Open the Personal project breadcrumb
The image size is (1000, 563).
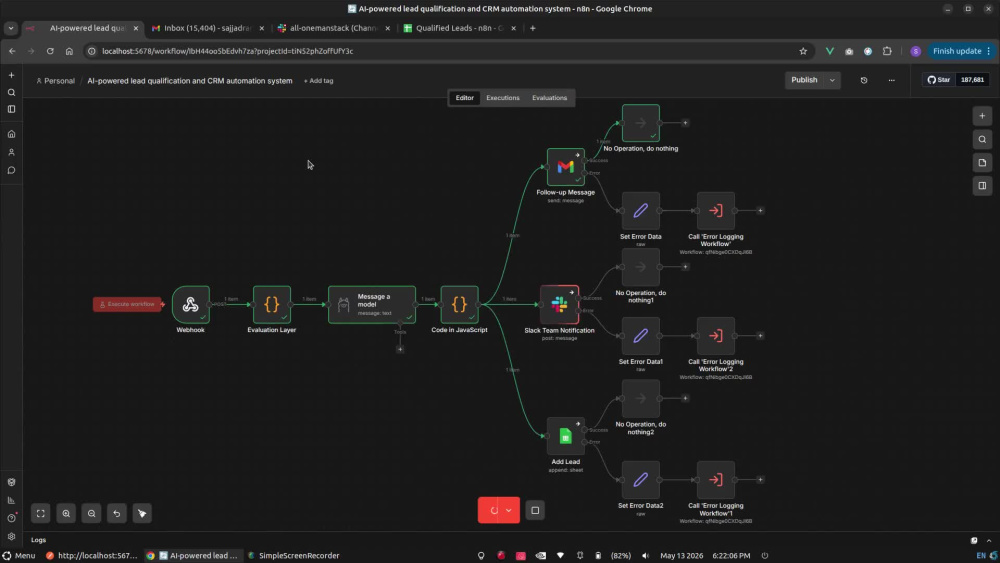coord(55,81)
